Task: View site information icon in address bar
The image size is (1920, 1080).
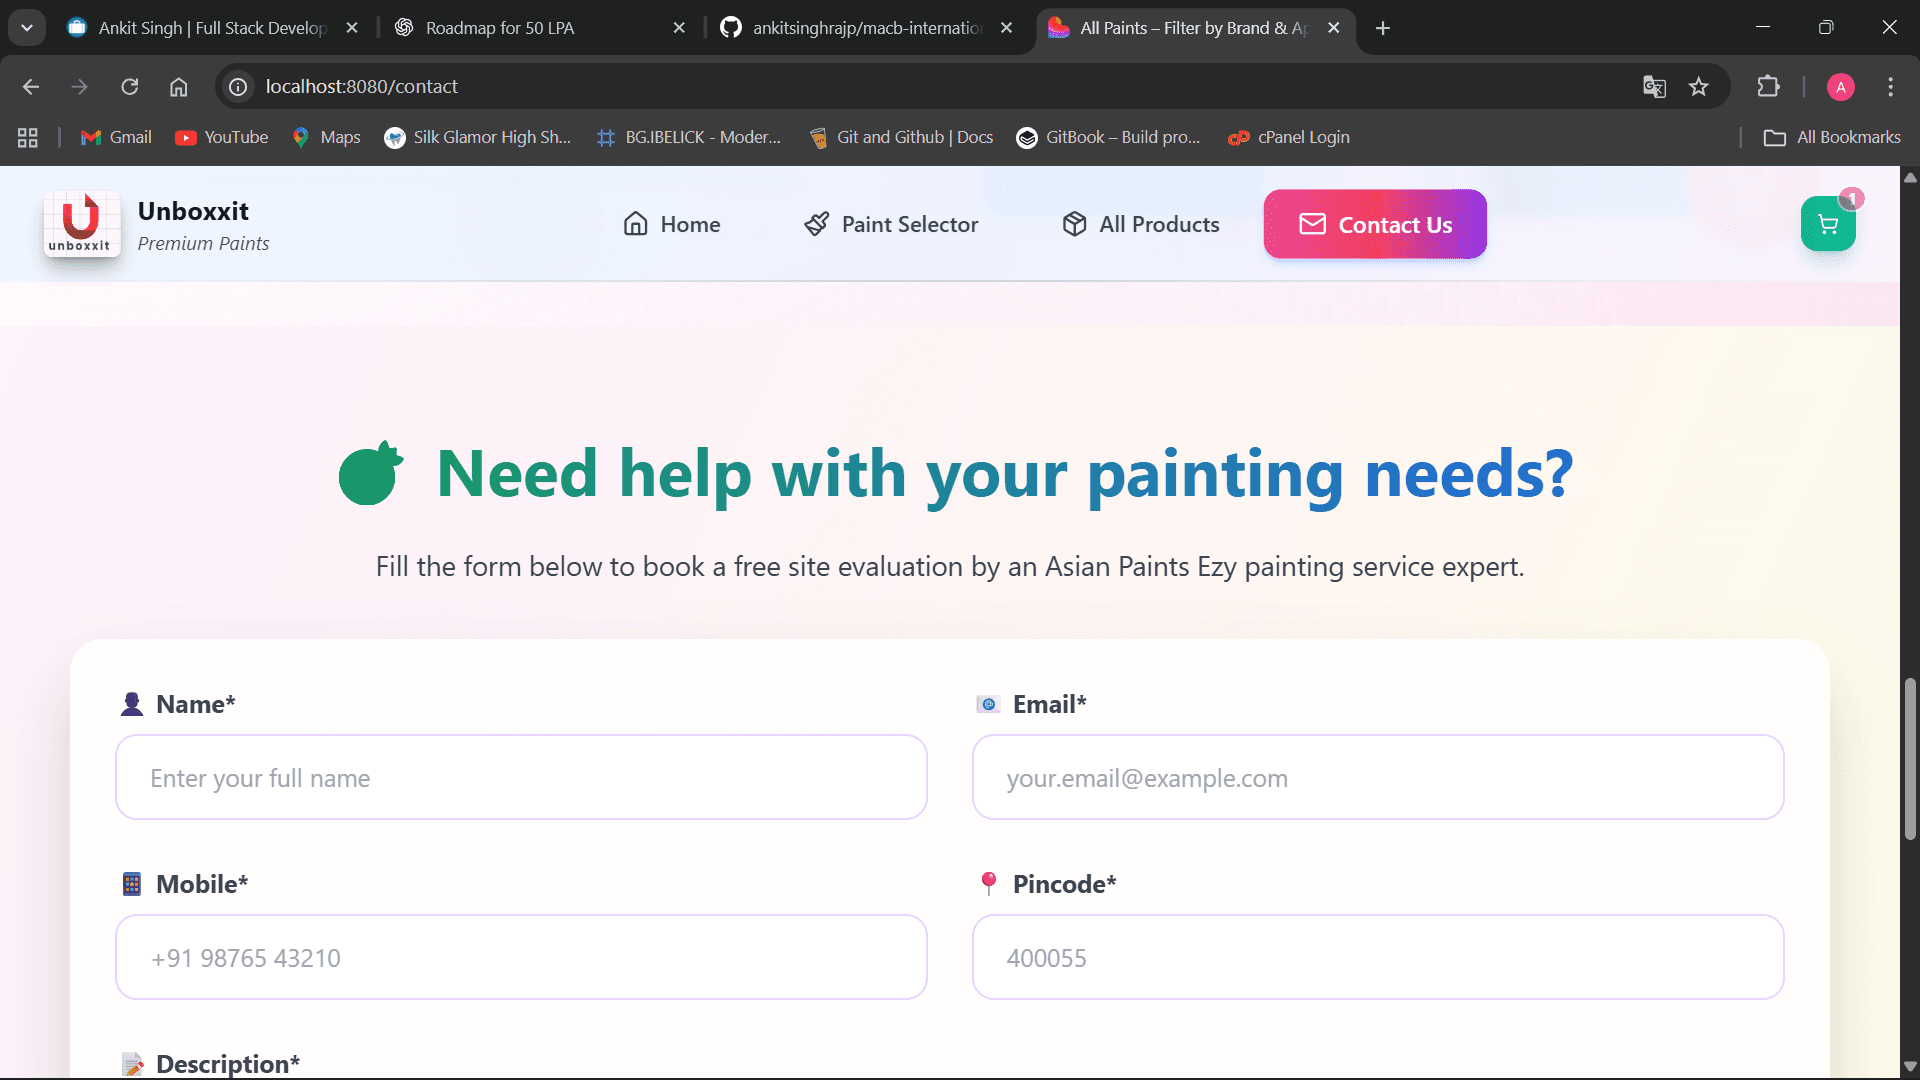Action: [x=238, y=87]
